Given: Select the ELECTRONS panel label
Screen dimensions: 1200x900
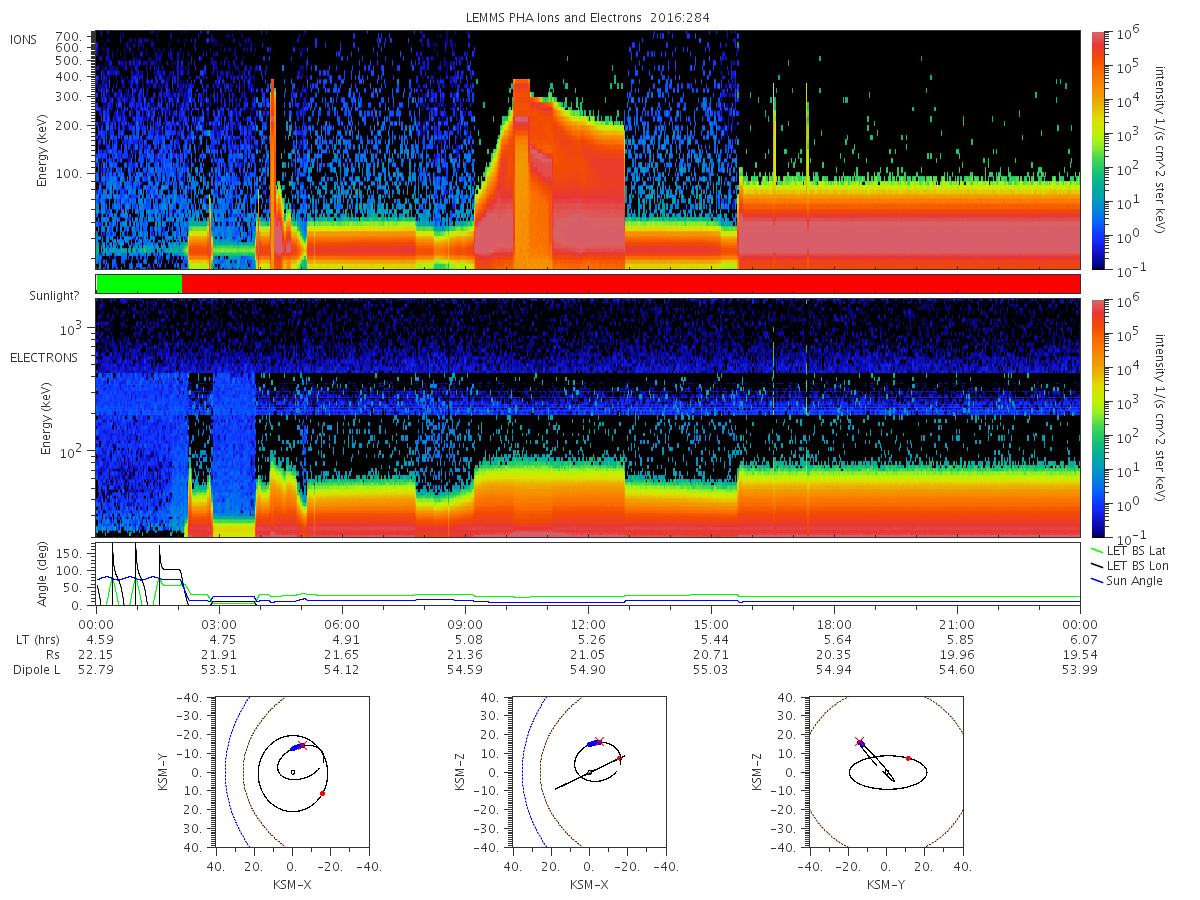Looking at the screenshot, I should [43, 357].
